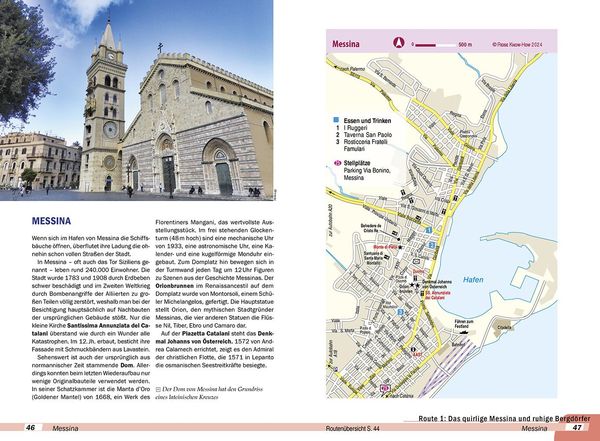Click page number 46 in the footer
This screenshot has height=441, width=600.
pos(31,428)
